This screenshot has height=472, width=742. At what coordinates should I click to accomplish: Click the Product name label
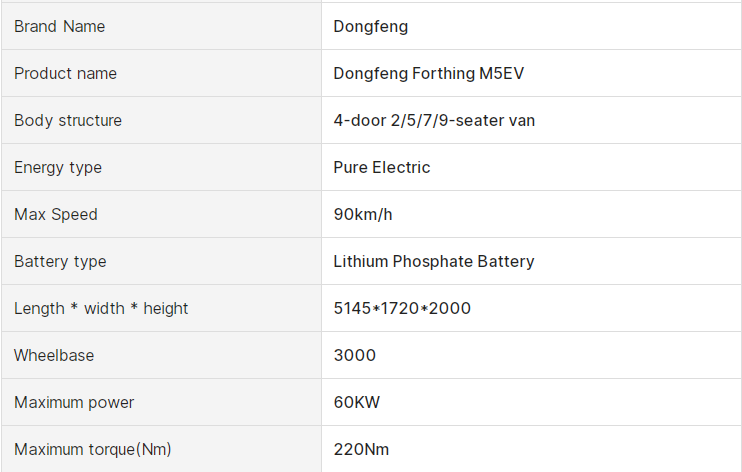pos(65,73)
